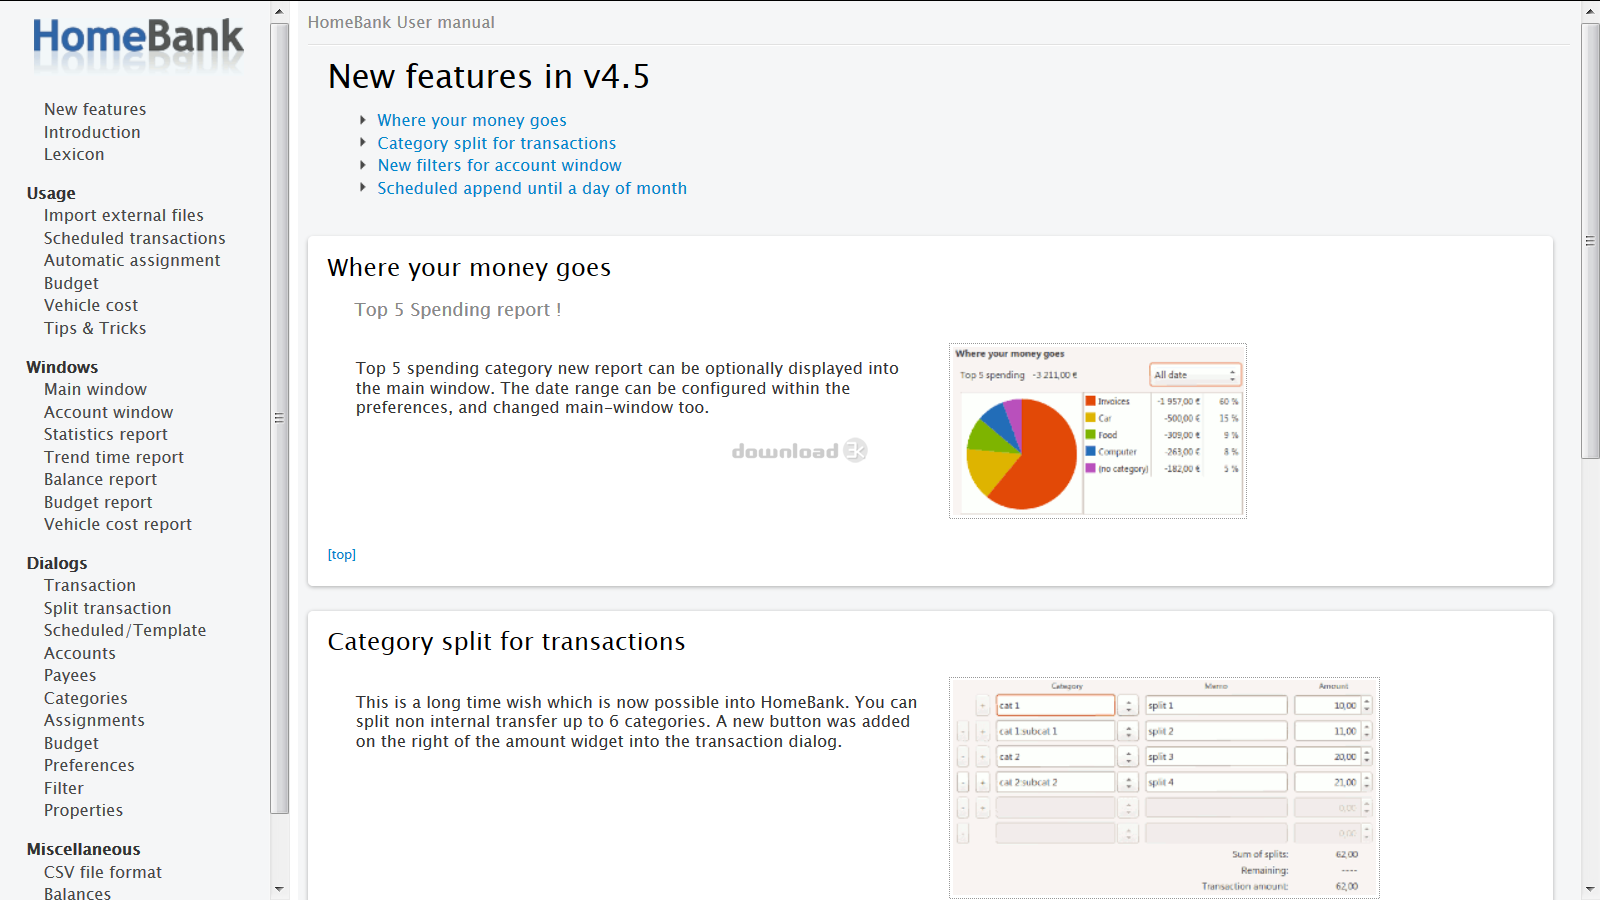Click the Dialogs section heading
The width and height of the screenshot is (1600, 900).
pos(57,563)
